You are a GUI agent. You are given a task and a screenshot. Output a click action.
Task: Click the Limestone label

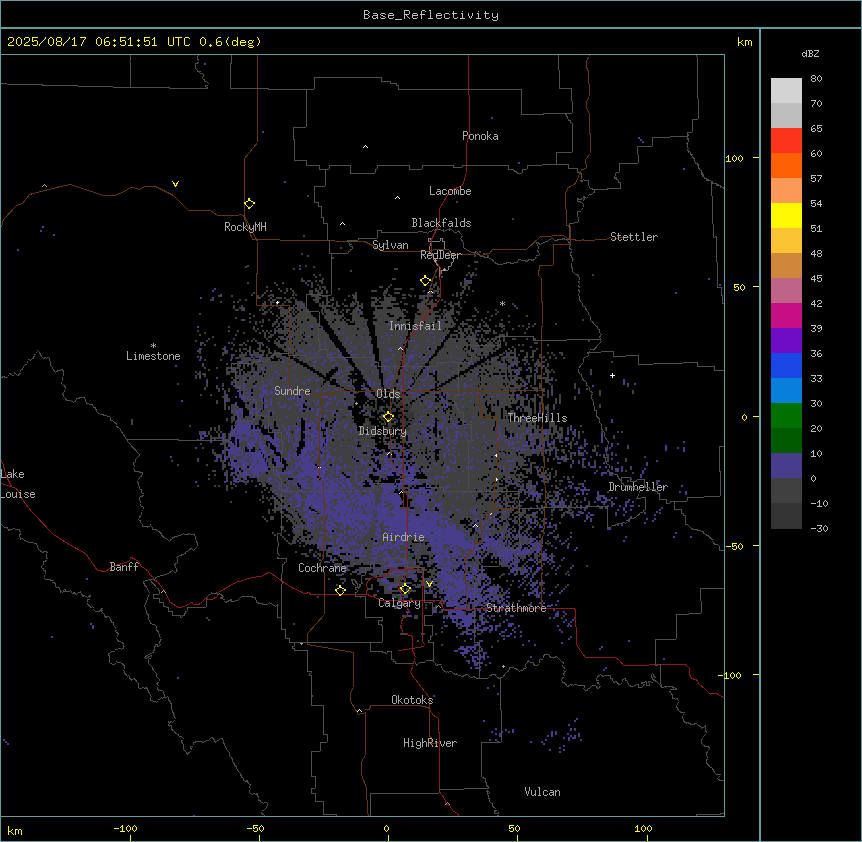[x=153, y=356]
